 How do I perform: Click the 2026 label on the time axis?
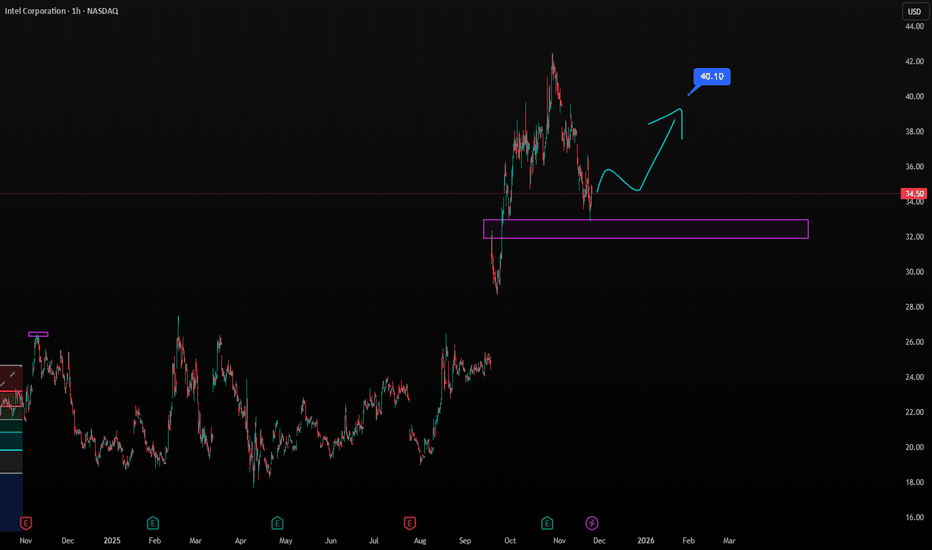[643, 540]
